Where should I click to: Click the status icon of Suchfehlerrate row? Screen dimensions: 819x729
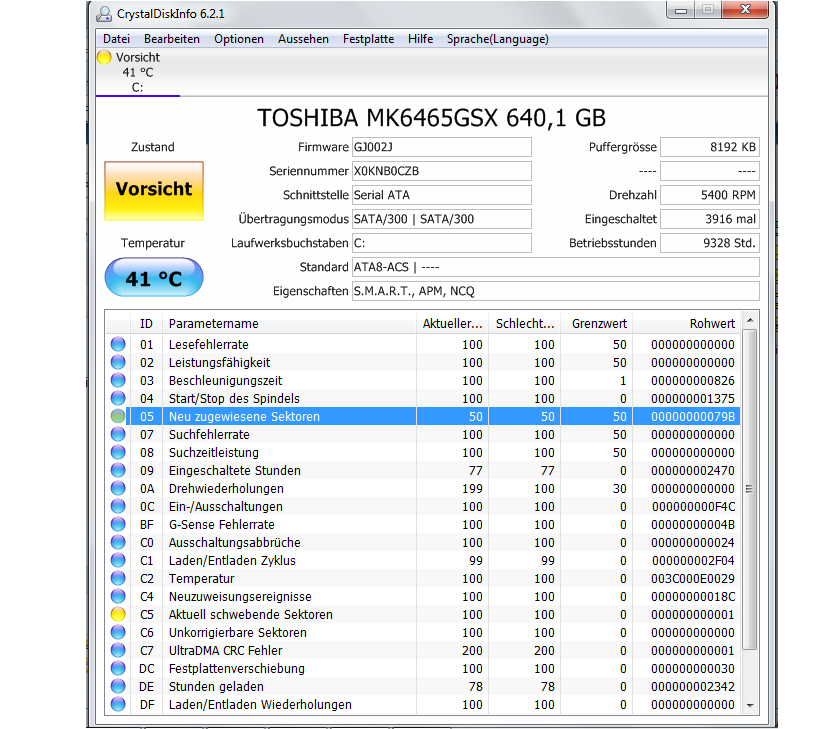tap(119, 434)
